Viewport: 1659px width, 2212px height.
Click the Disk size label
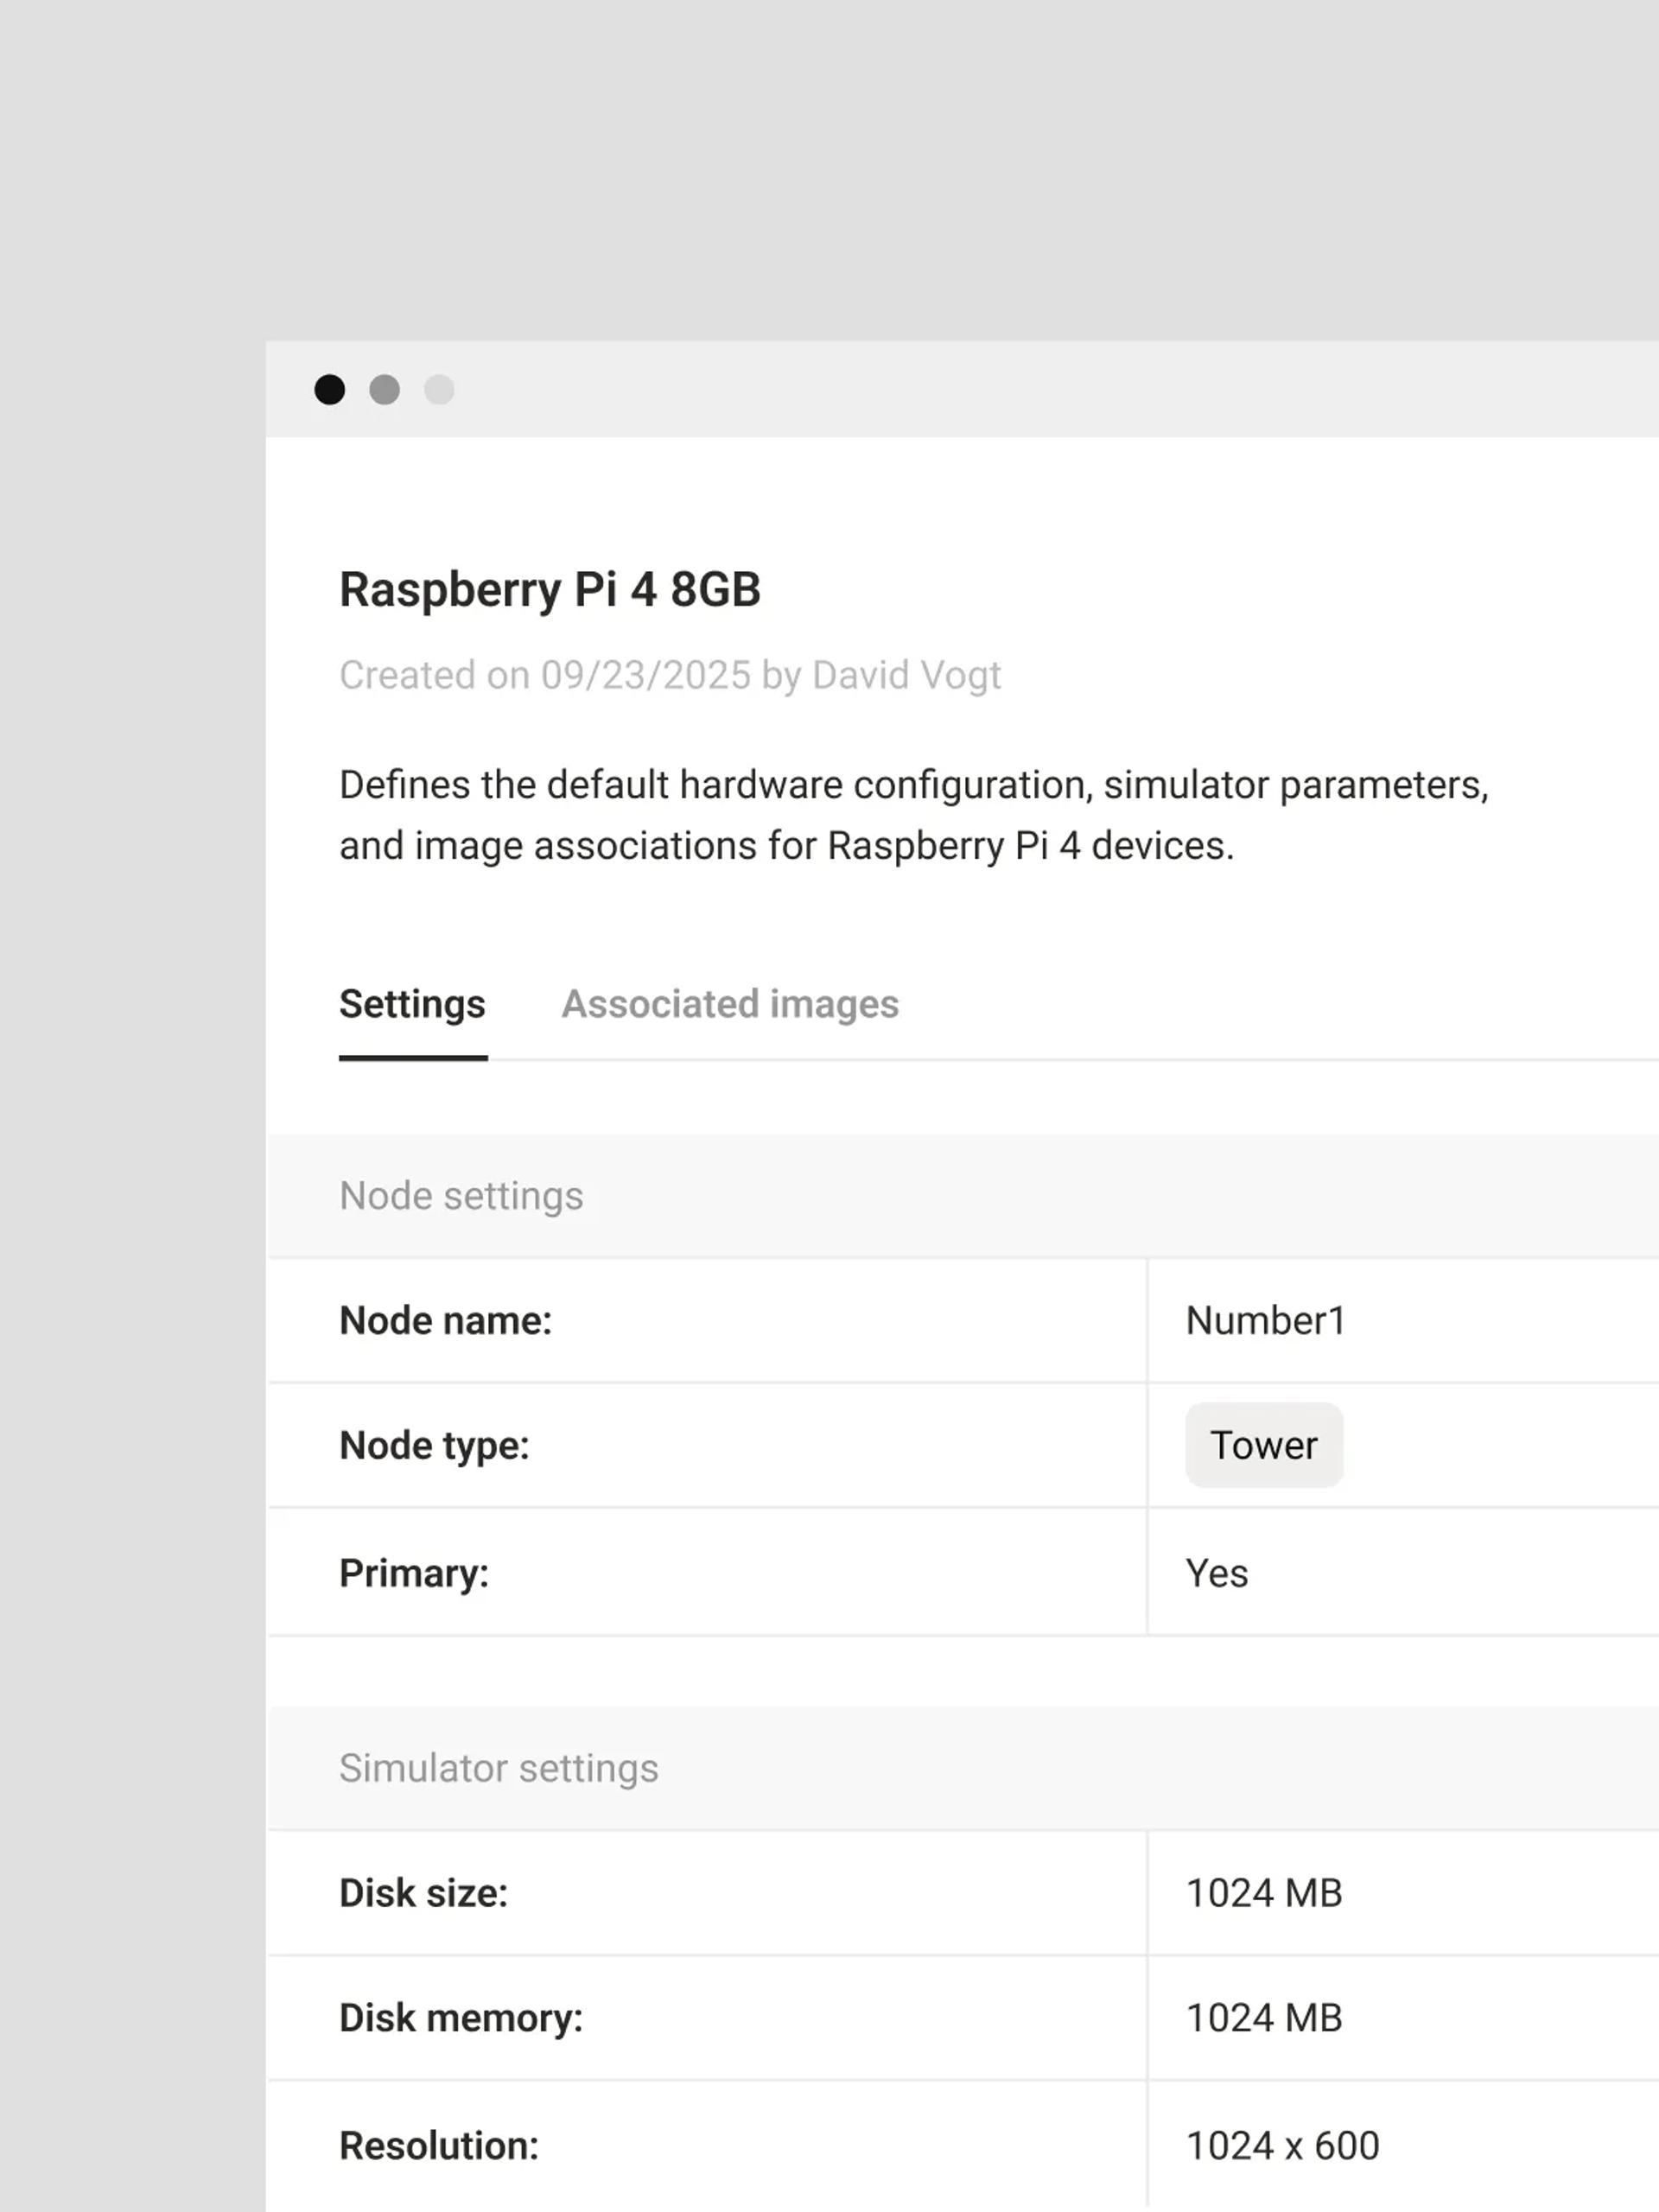click(424, 1893)
